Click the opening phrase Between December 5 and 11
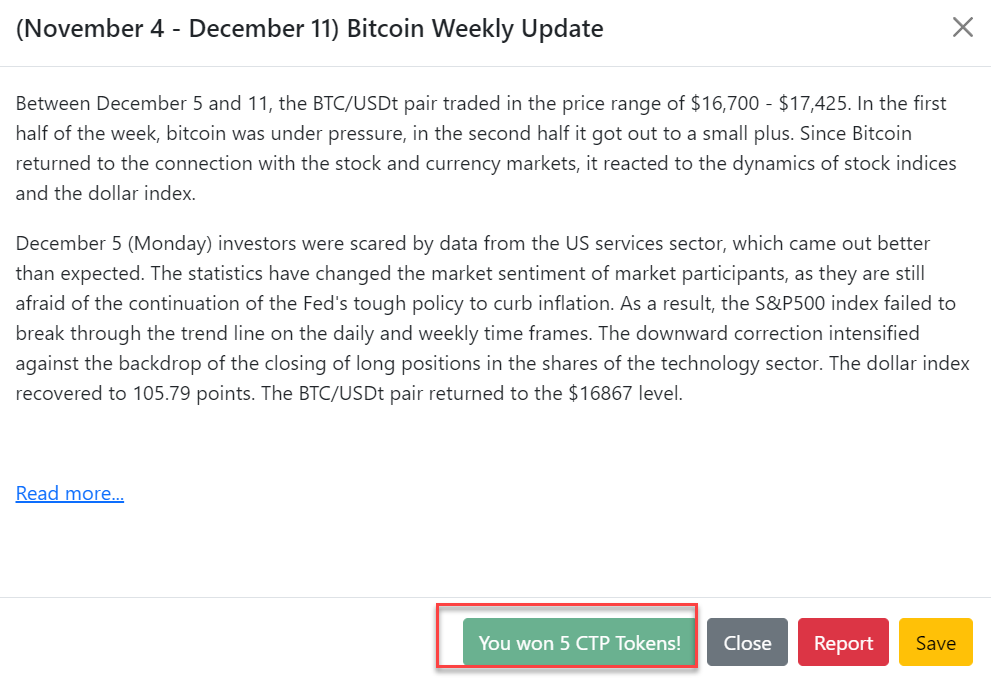The image size is (991, 680). click(142, 103)
